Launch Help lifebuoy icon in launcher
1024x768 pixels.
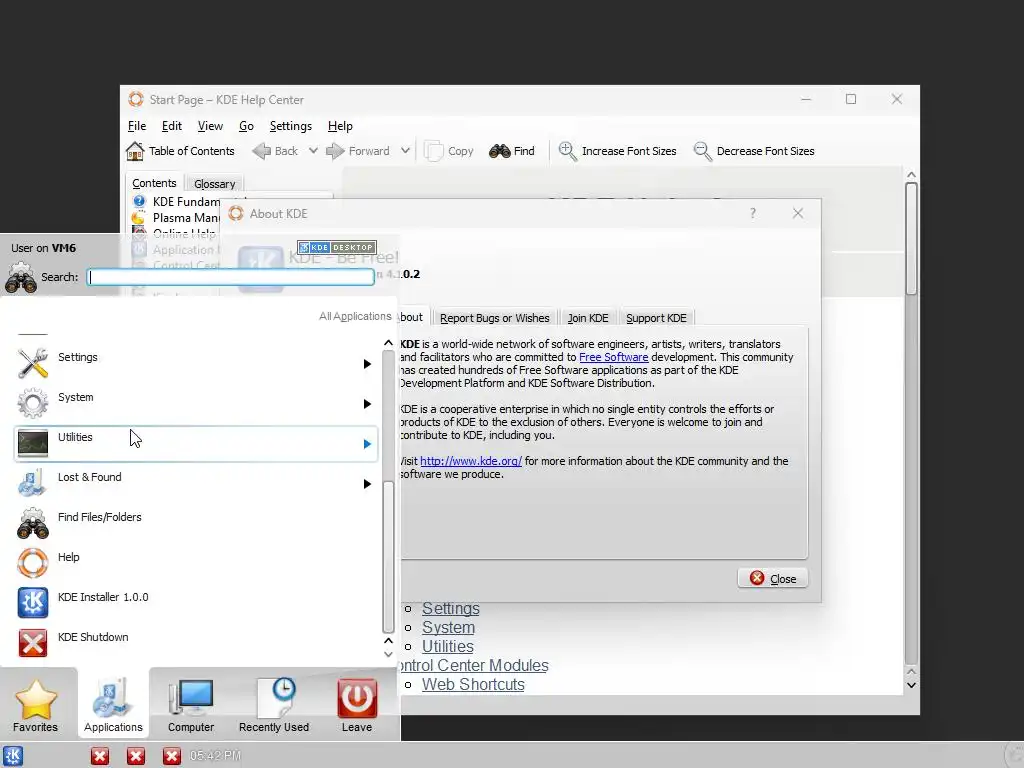(33, 563)
